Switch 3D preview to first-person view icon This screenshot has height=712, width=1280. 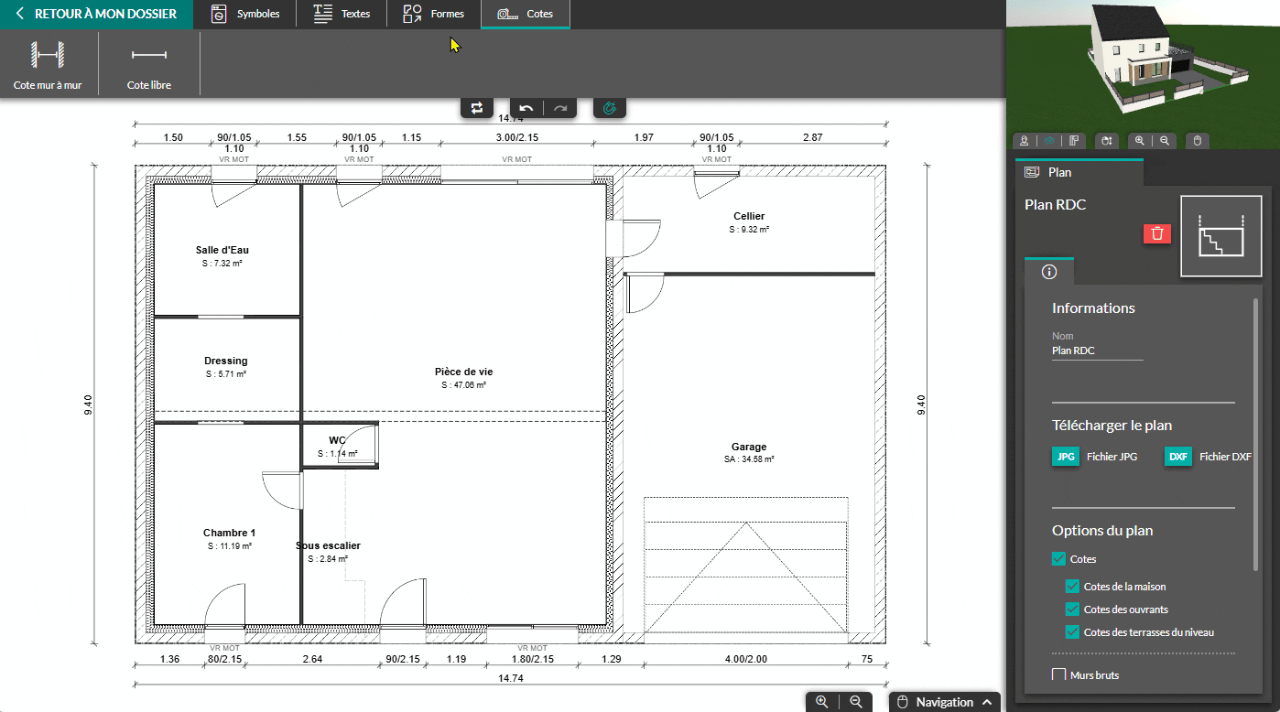click(x=1024, y=141)
